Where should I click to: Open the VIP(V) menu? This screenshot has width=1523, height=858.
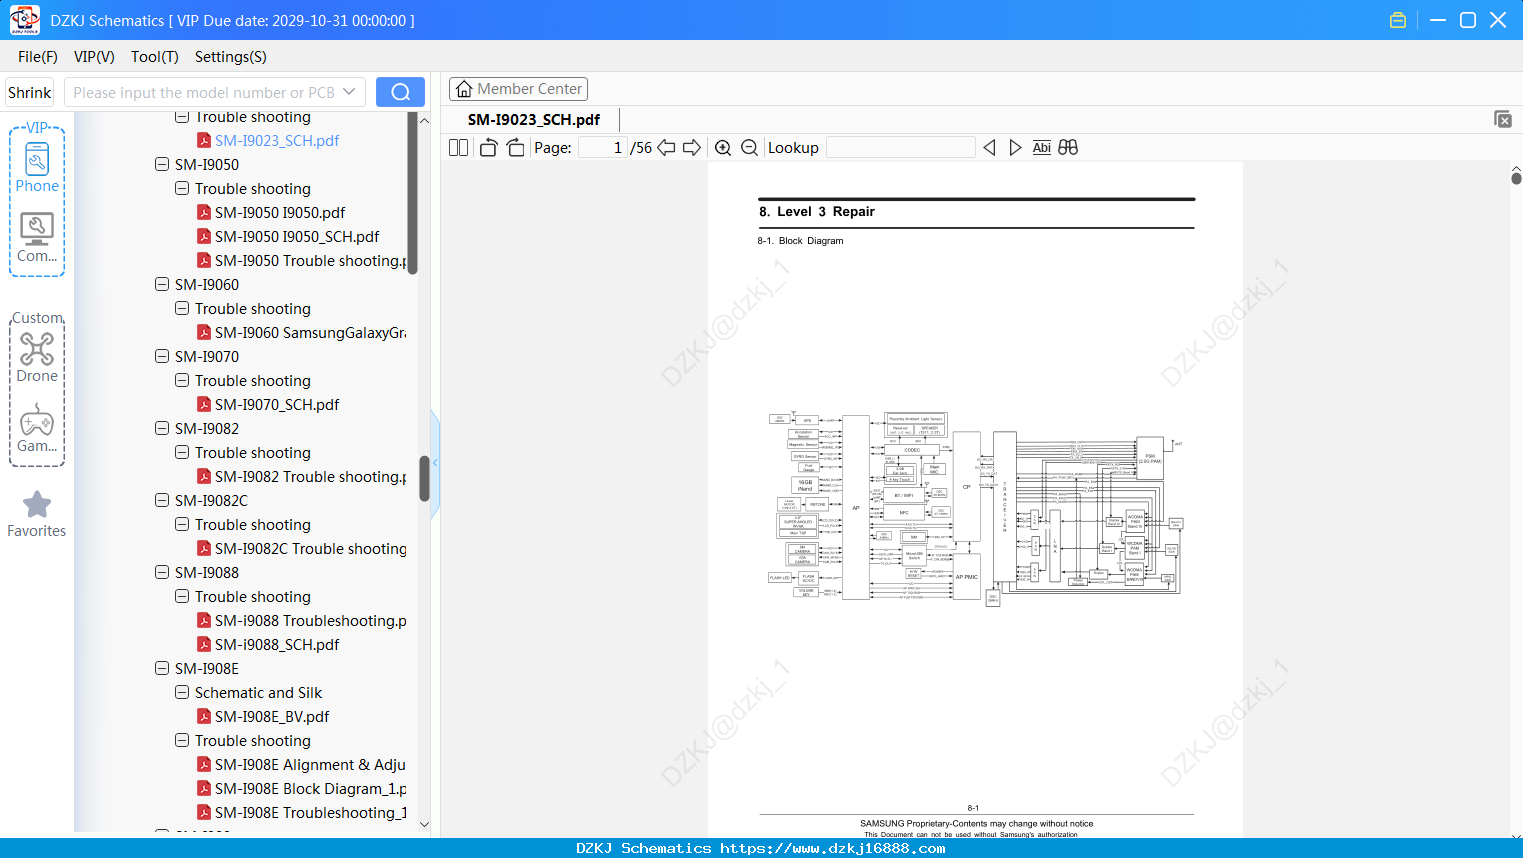[94, 57]
